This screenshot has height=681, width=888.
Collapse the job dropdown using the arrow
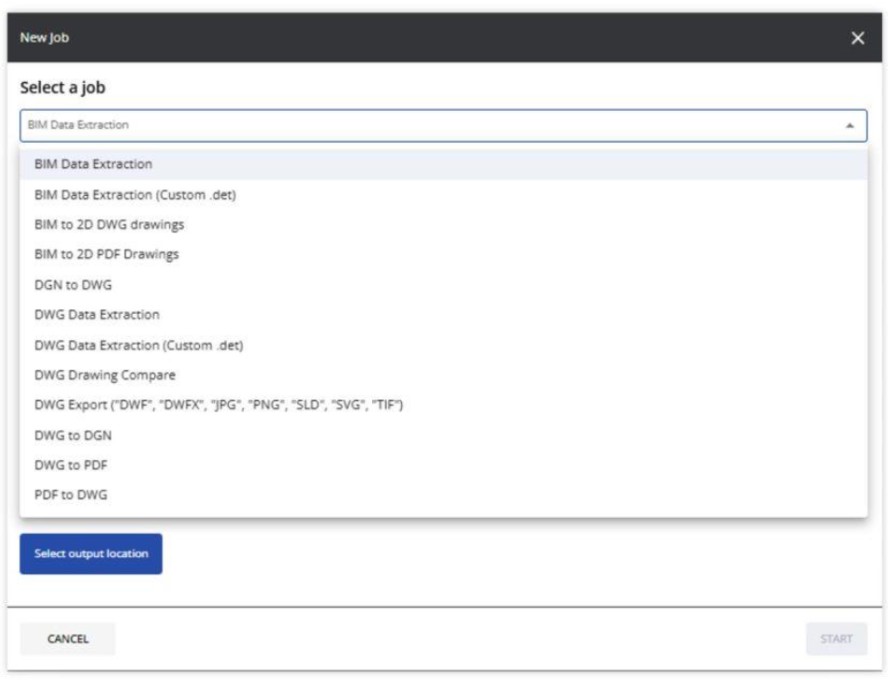click(x=849, y=126)
